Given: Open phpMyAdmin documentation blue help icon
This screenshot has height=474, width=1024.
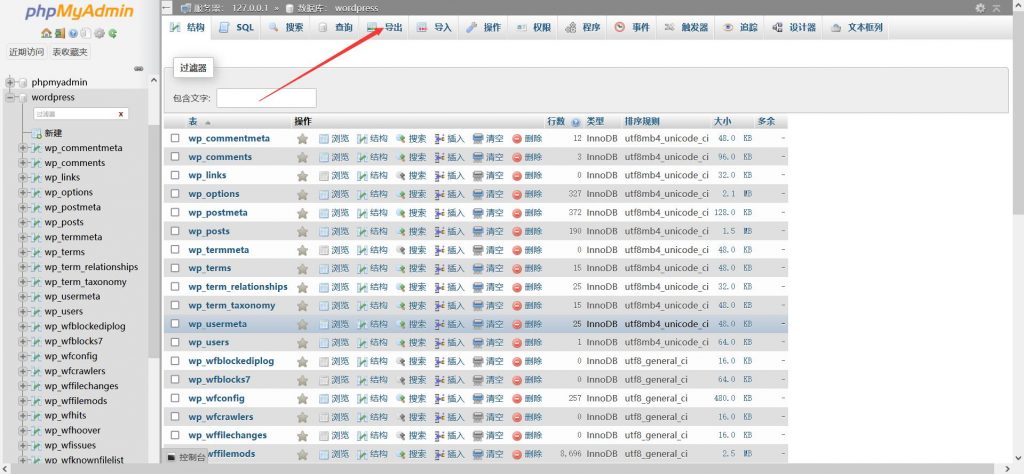Looking at the screenshot, I should (x=73, y=33).
